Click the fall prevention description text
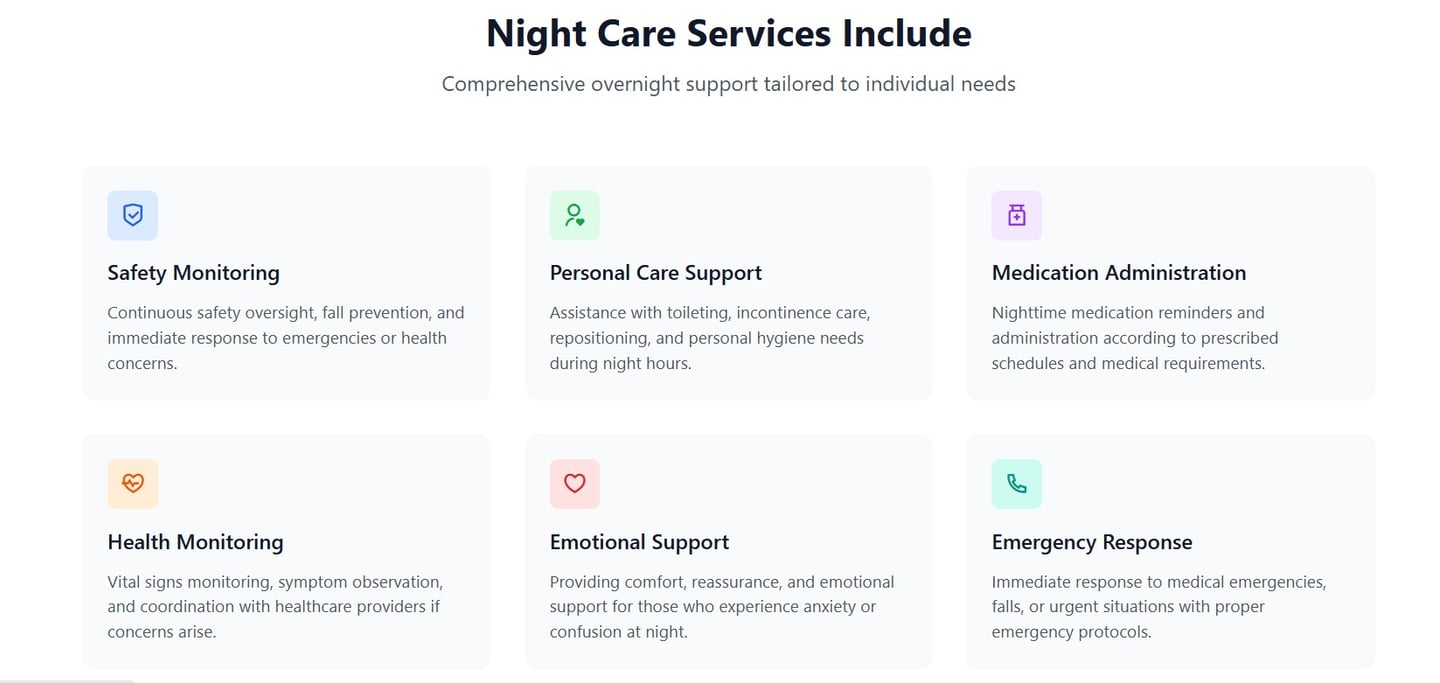The height and width of the screenshot is (683, 1440). click(285, 338)
